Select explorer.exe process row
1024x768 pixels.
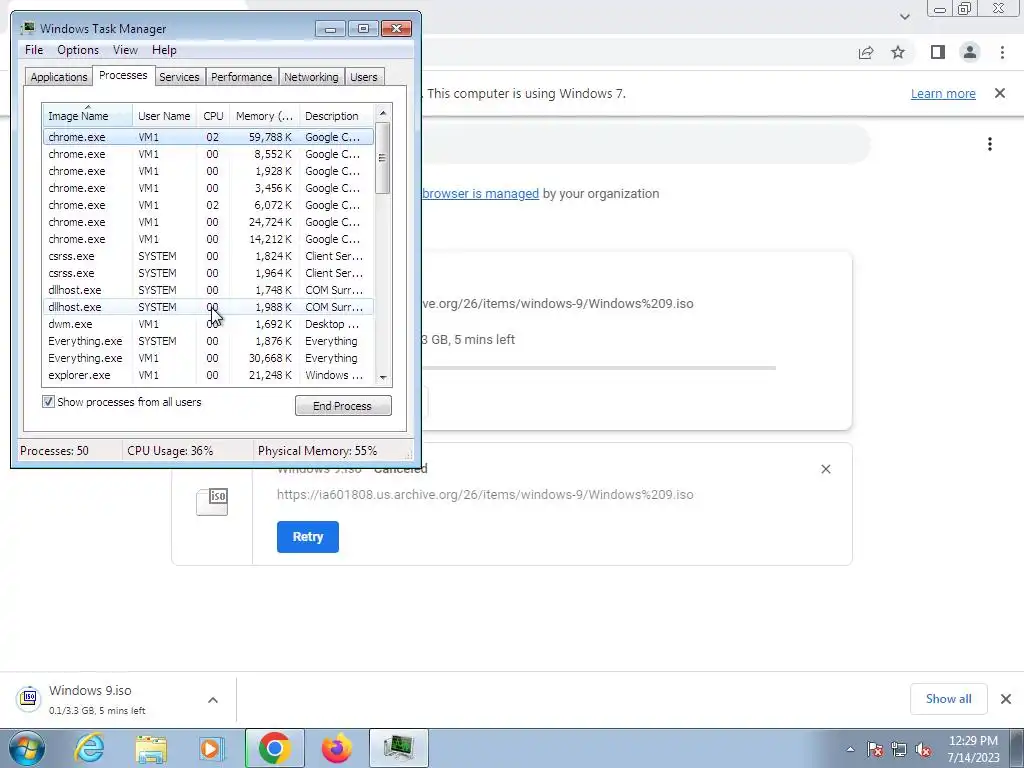(x=208, y=375)
